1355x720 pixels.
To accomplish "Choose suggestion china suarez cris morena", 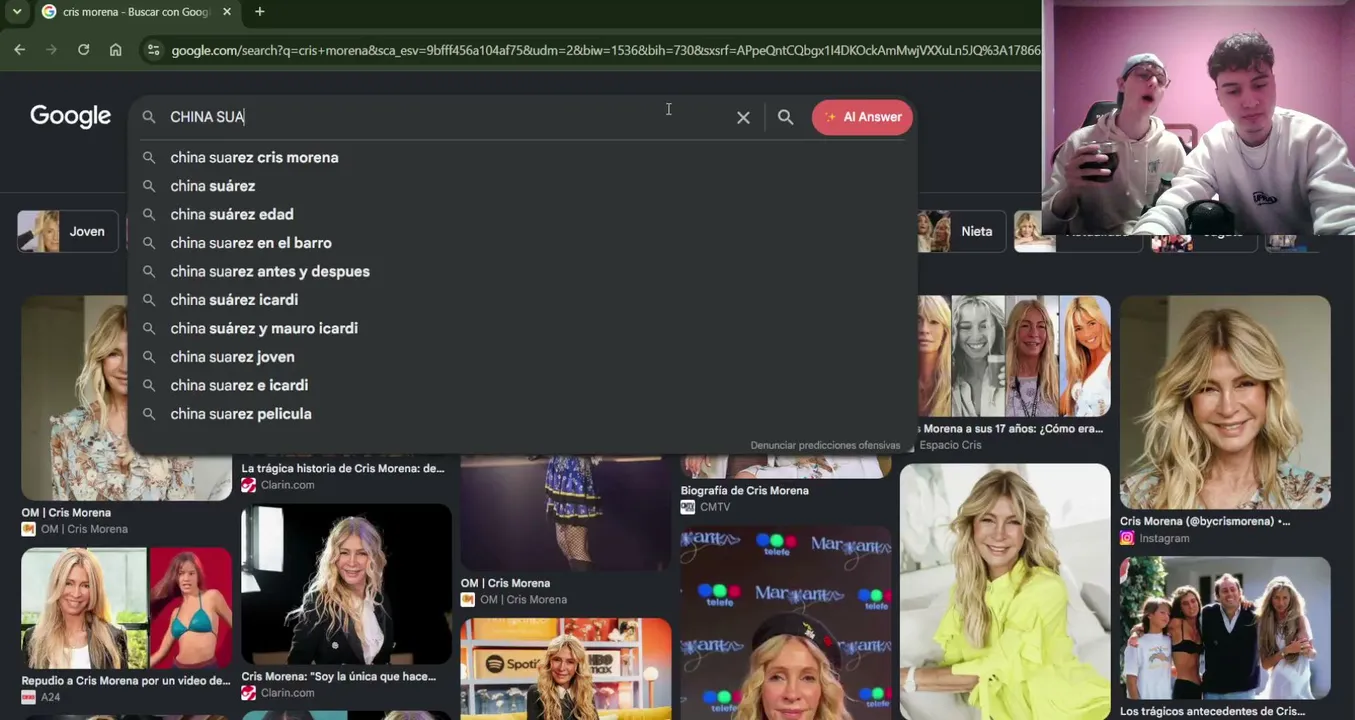I will [522, 157].
